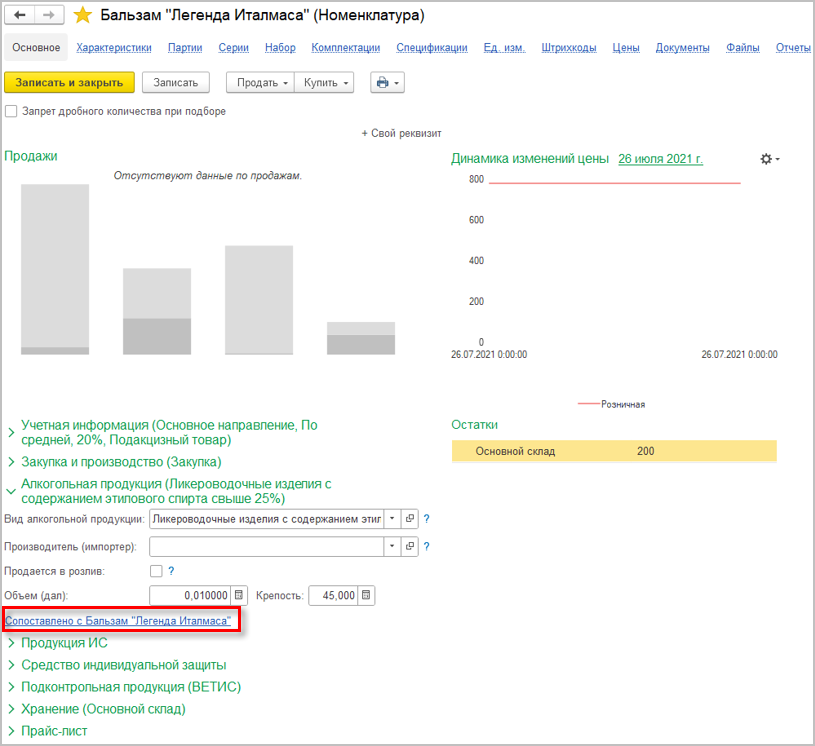Switch to the Характеристики tab

[x=114, y=47]
